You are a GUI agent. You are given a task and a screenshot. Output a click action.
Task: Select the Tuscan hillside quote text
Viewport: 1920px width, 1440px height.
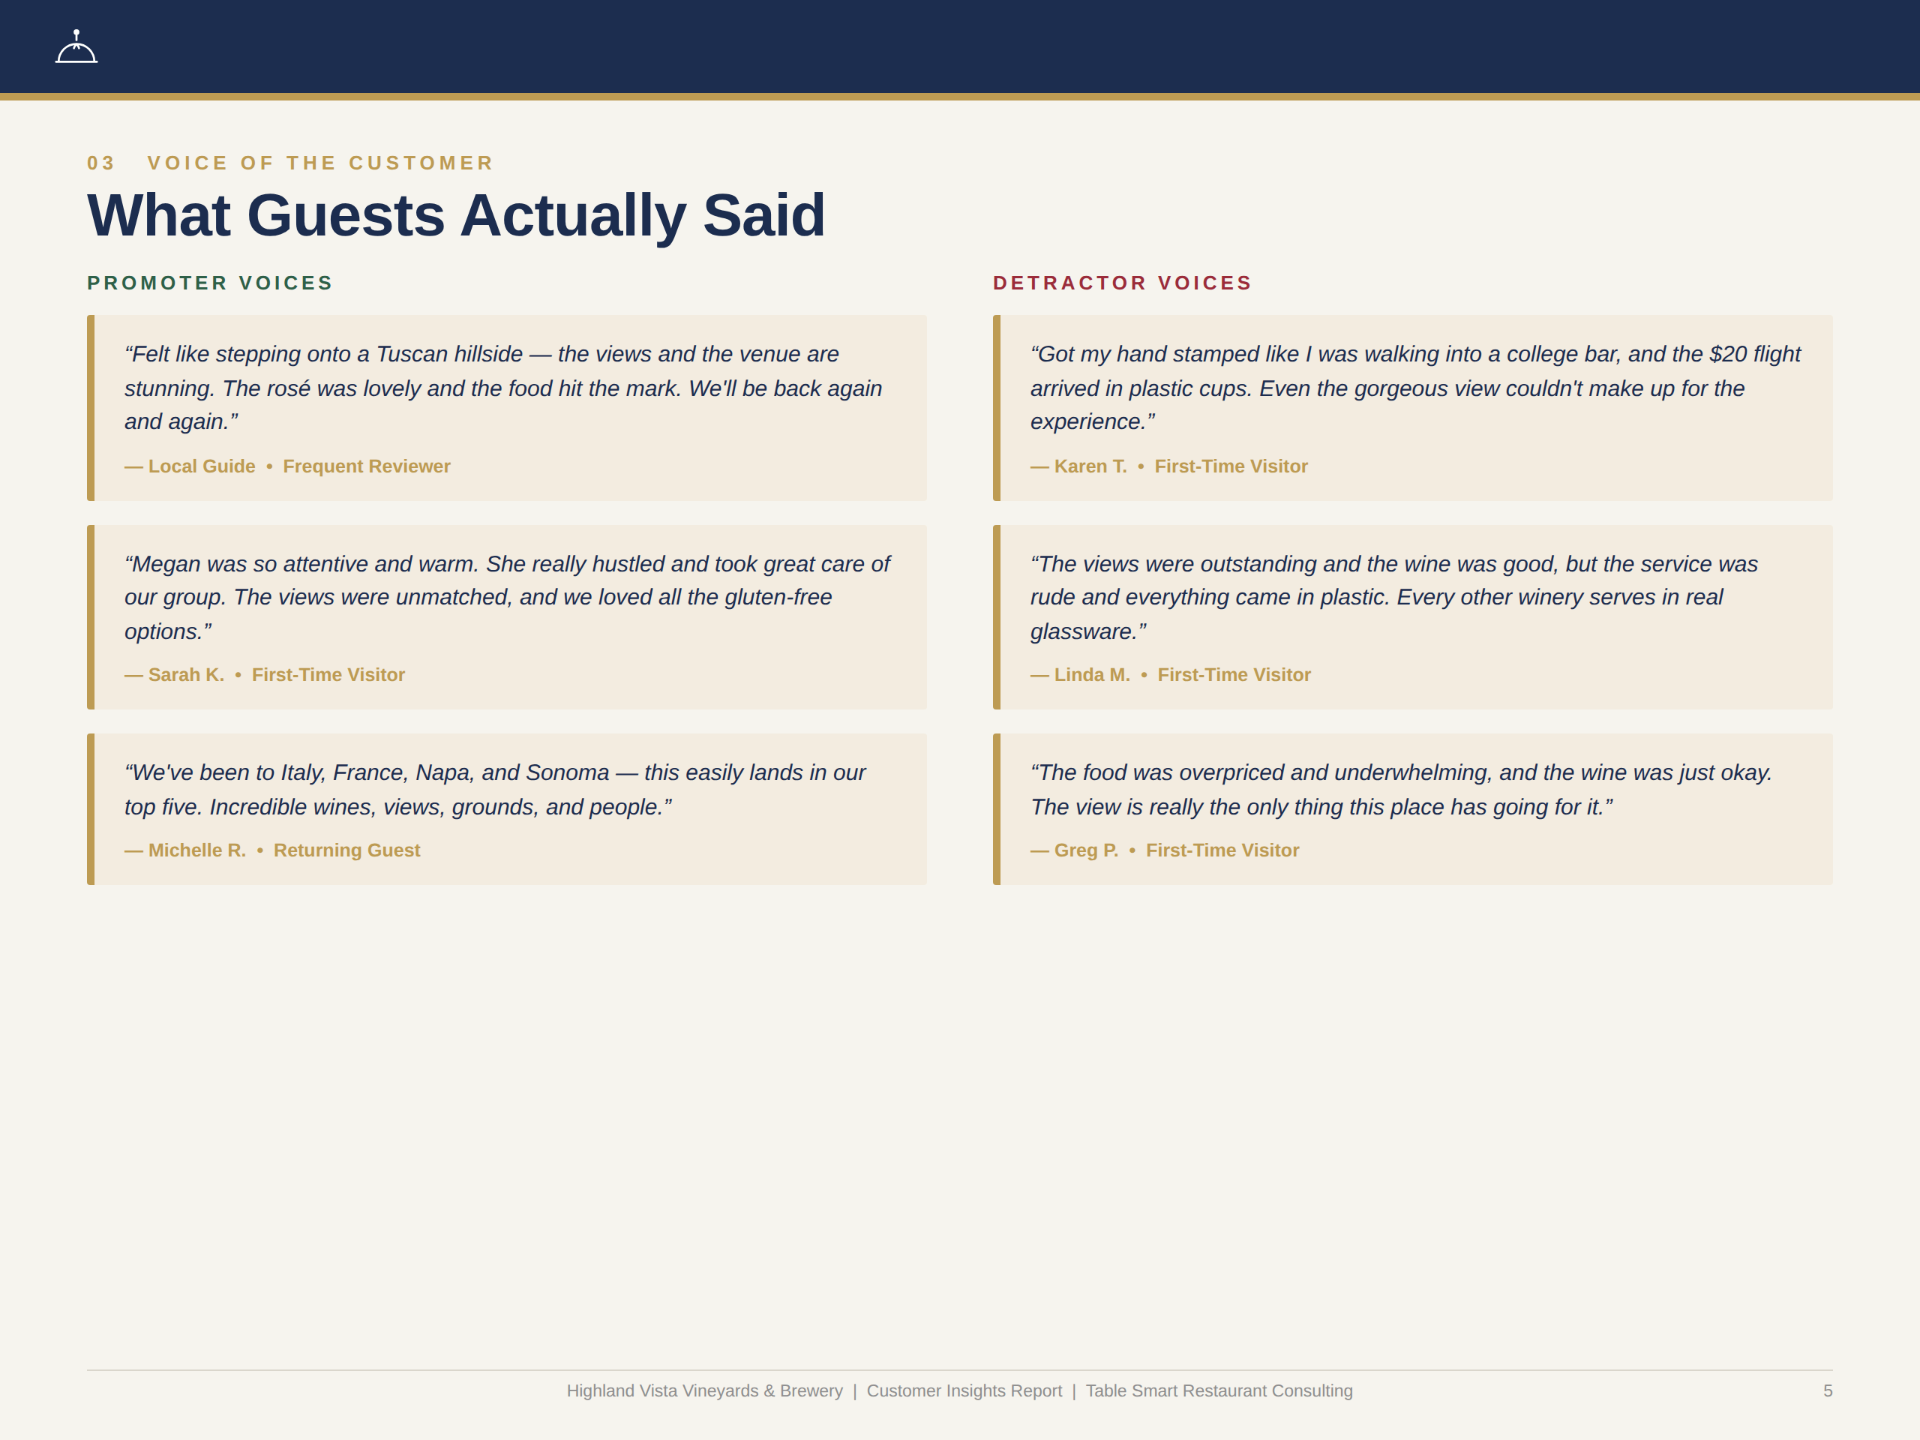(503, 388)
